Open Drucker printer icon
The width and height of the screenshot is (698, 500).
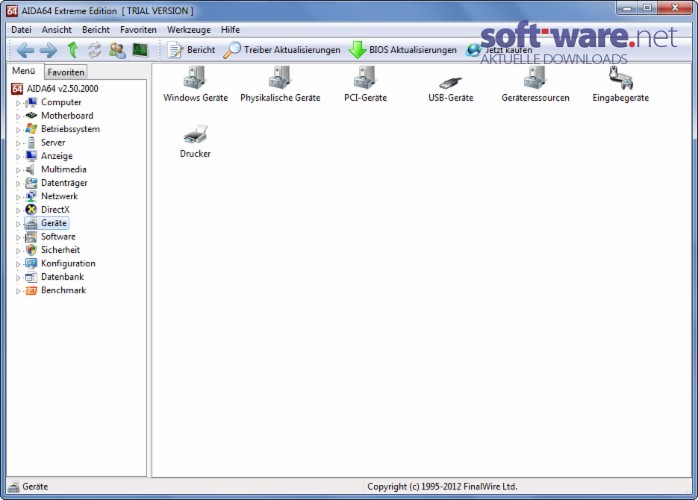tap(195, 134)
